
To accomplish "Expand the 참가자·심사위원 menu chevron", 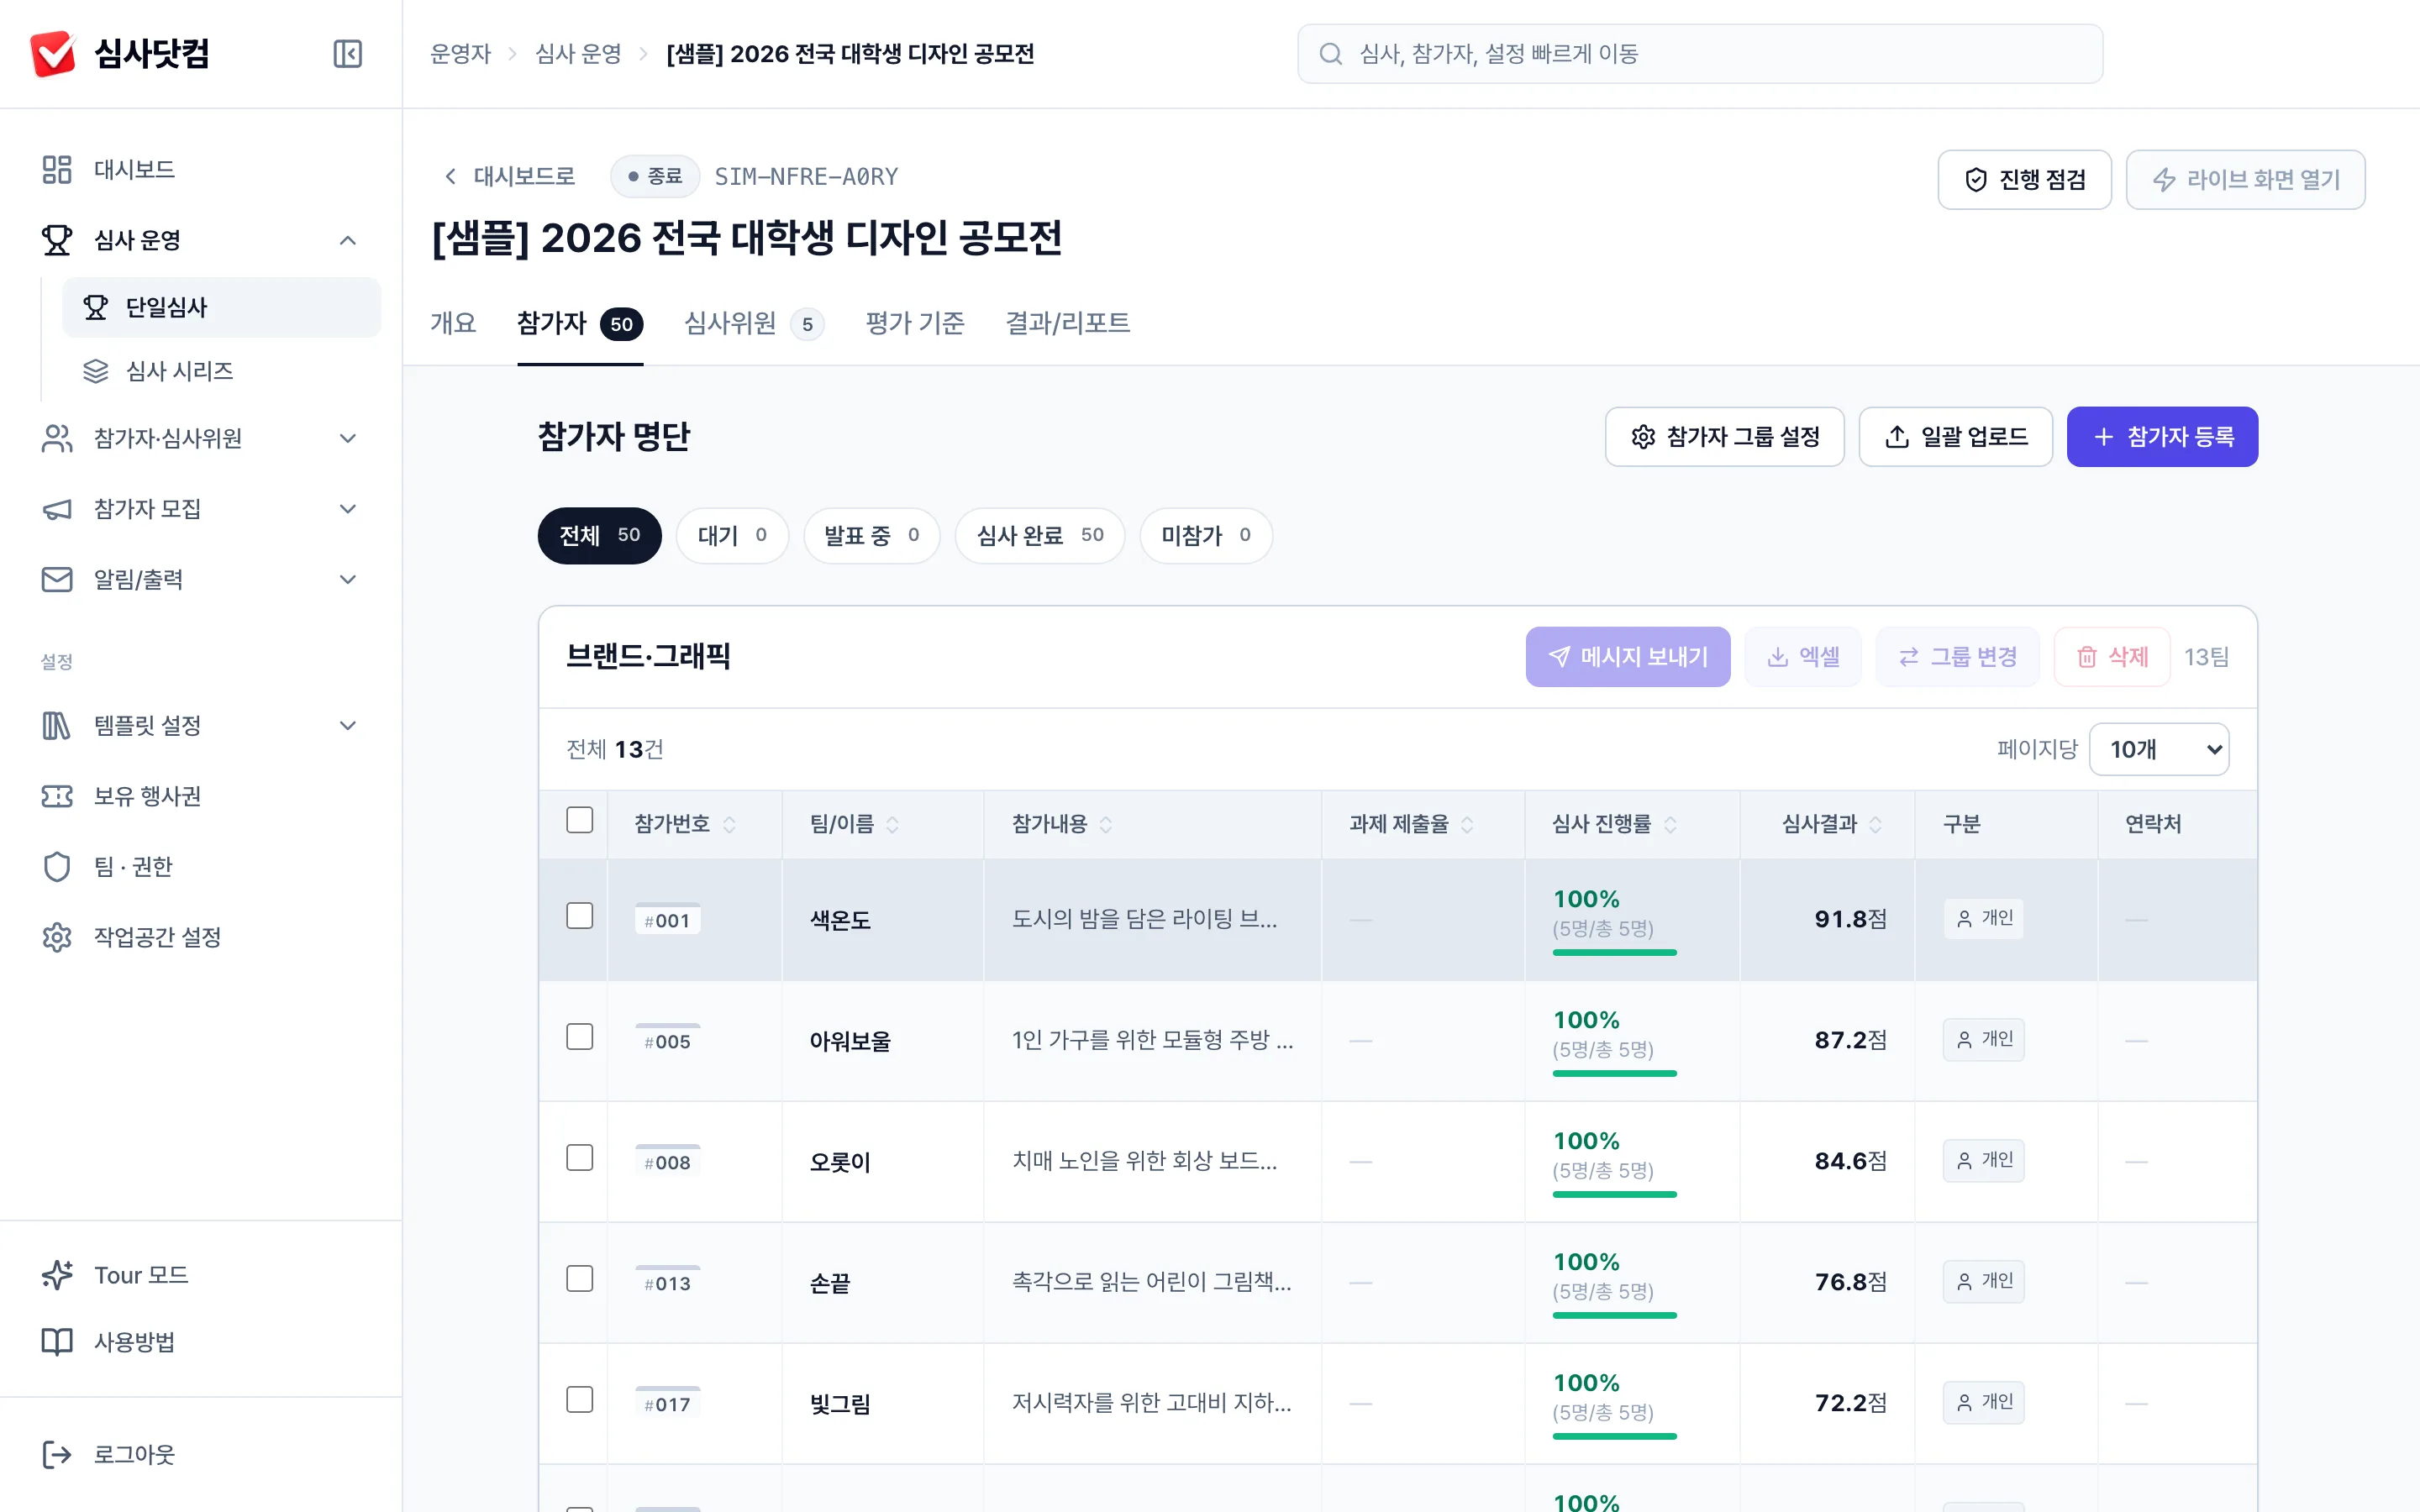I will (347, 438).
